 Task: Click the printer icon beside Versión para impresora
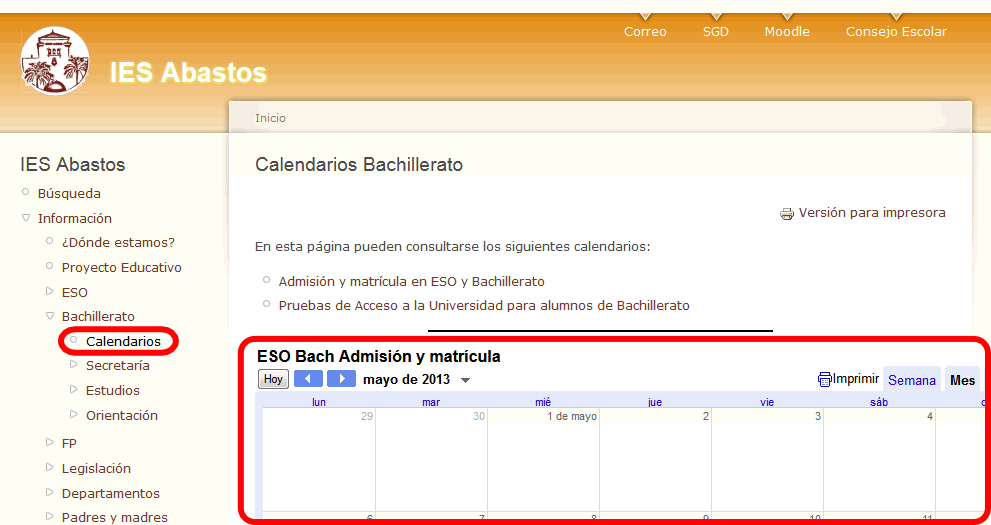click(x=787, y=213)
